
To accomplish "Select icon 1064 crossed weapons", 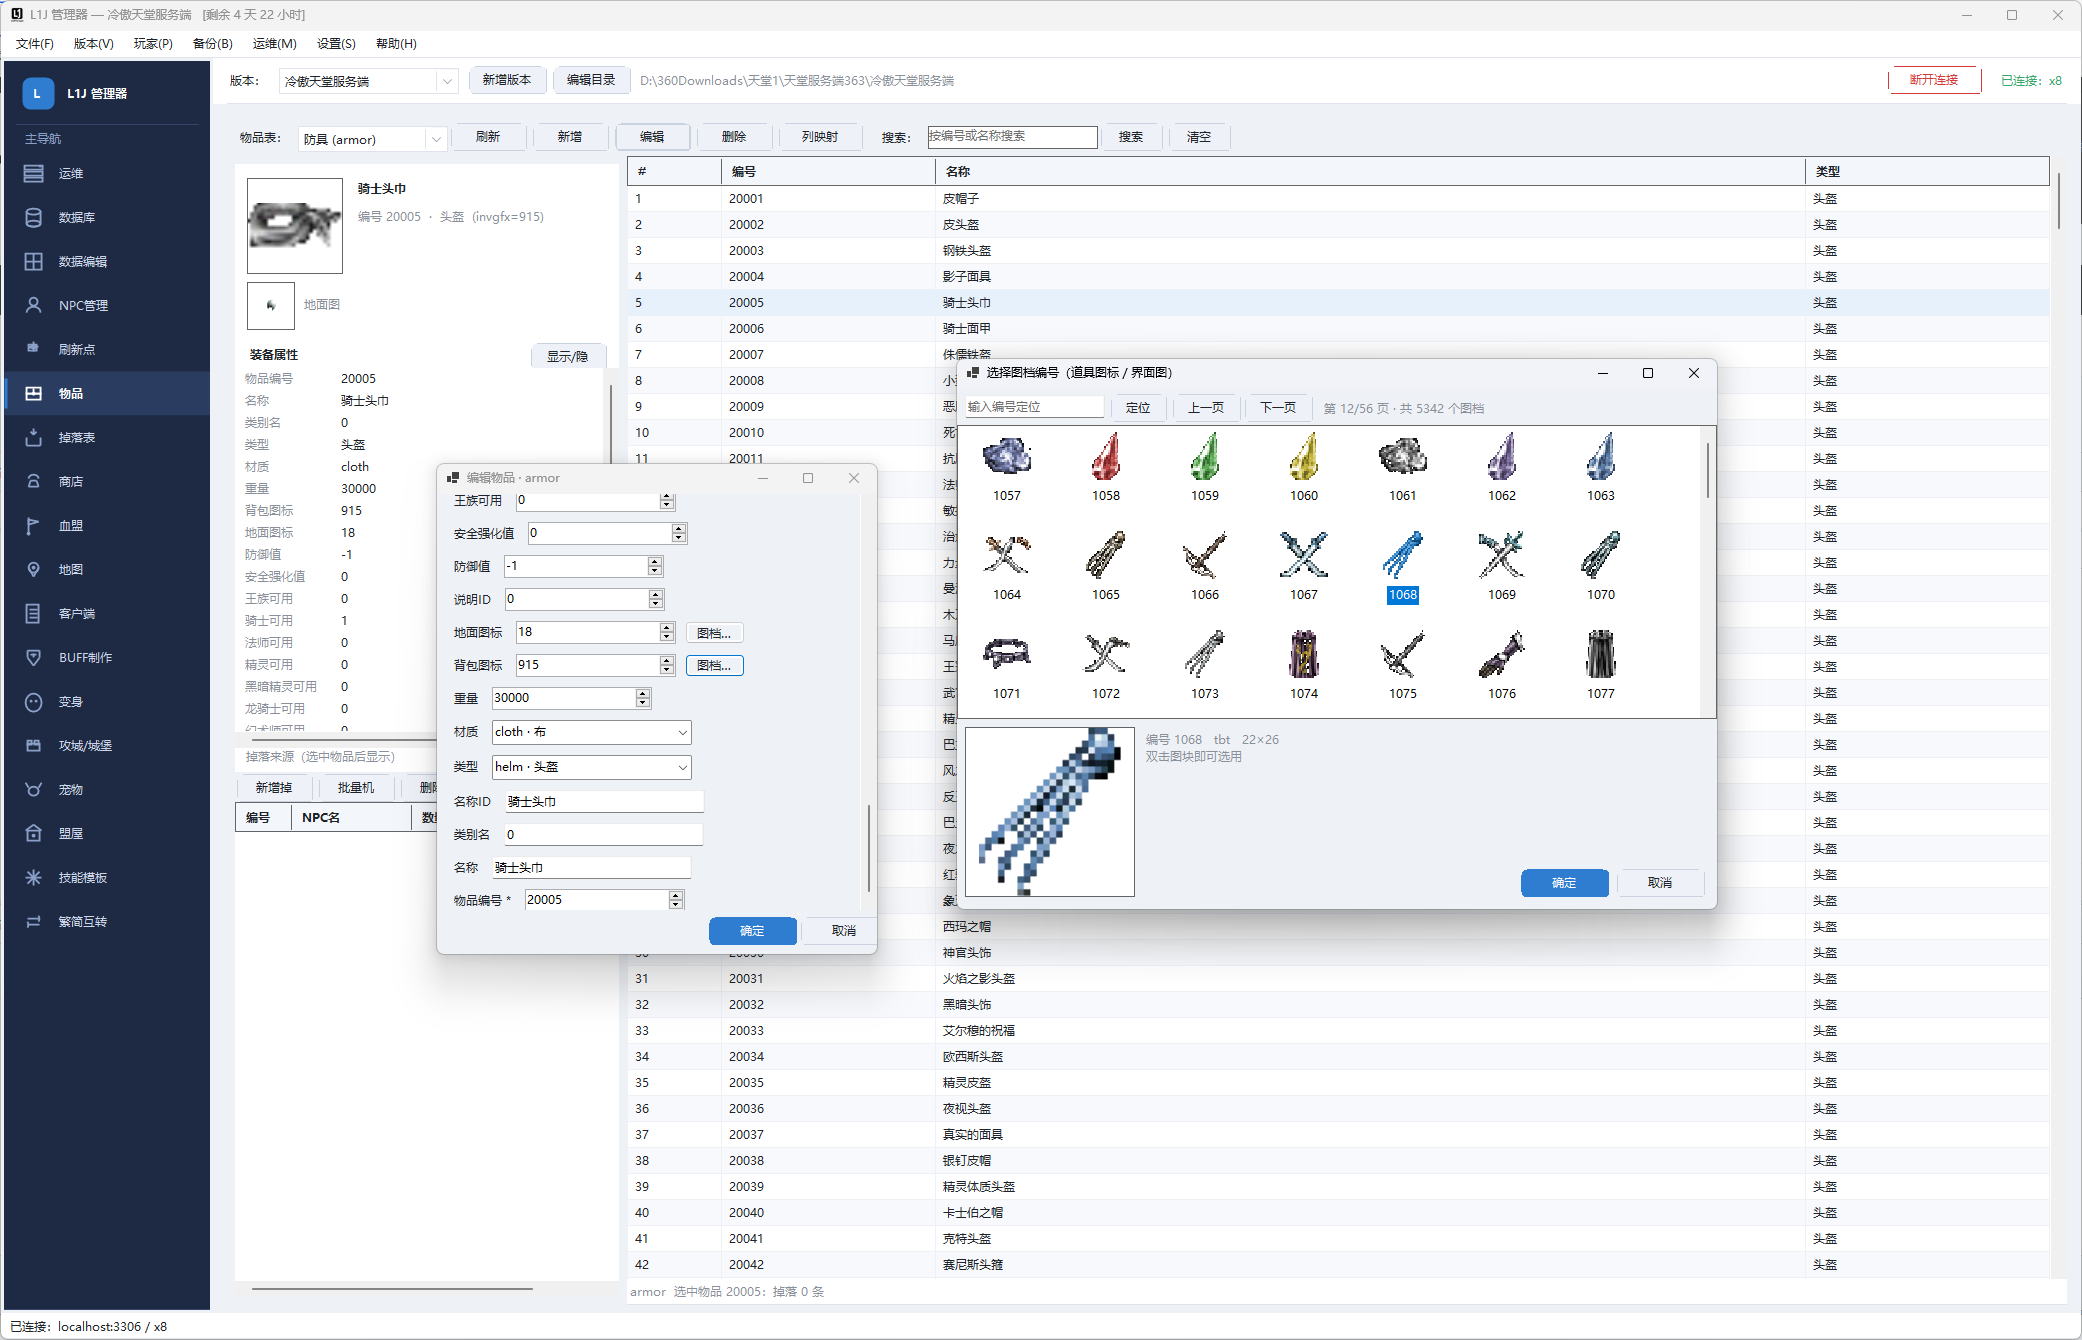I will click(1007, 566).
